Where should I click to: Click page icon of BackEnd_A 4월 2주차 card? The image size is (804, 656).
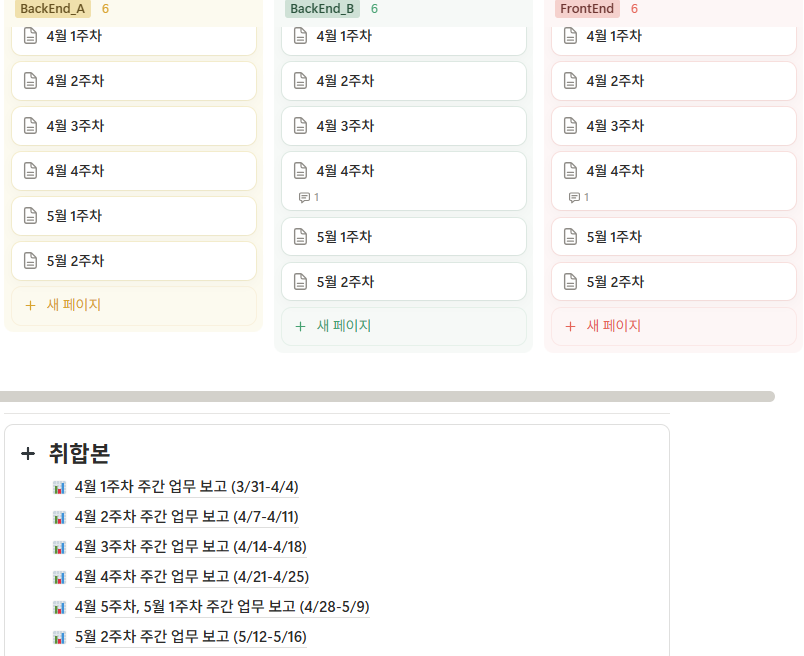pyautogui.click(x=30, y=81)
